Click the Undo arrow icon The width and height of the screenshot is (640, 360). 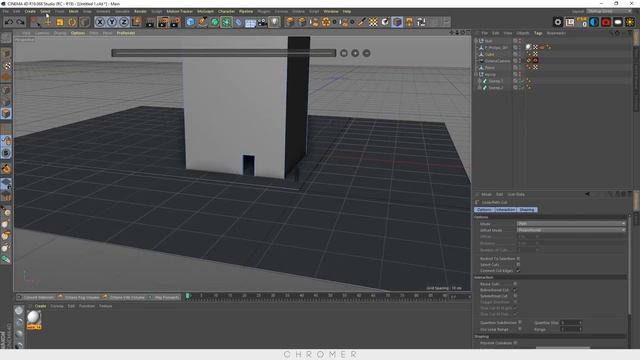[x=9, y=22]
